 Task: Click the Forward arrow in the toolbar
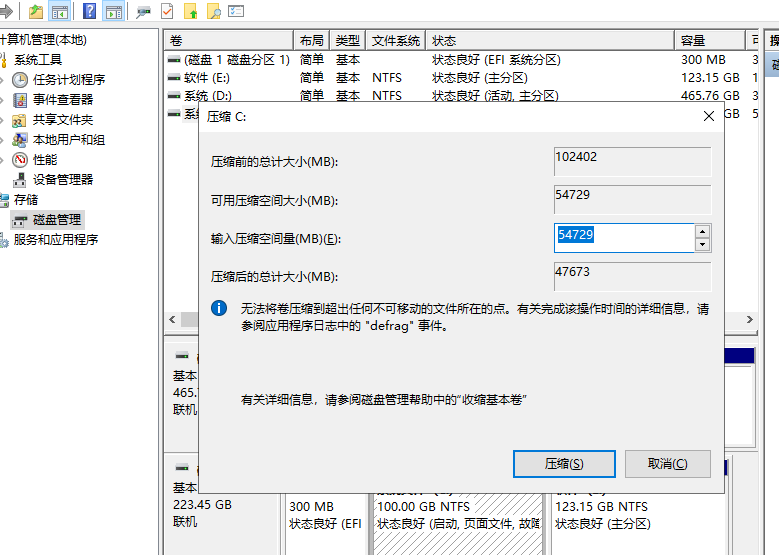point(7,12)
